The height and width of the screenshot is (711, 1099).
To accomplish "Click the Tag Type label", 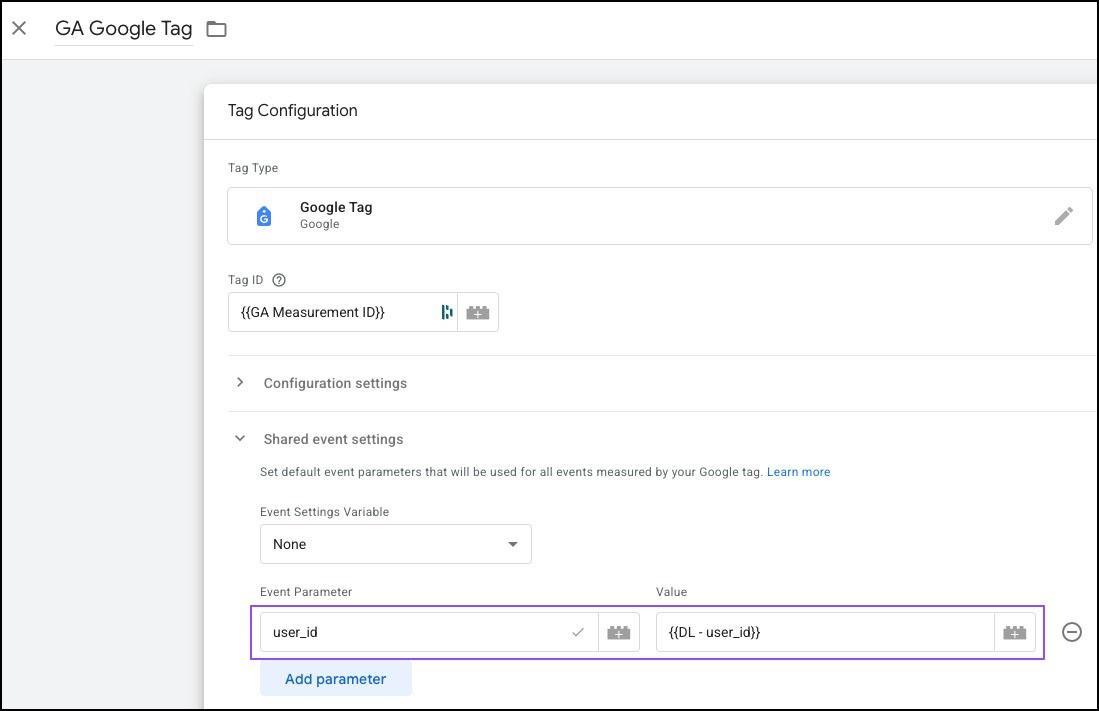I will click(253, 168).
